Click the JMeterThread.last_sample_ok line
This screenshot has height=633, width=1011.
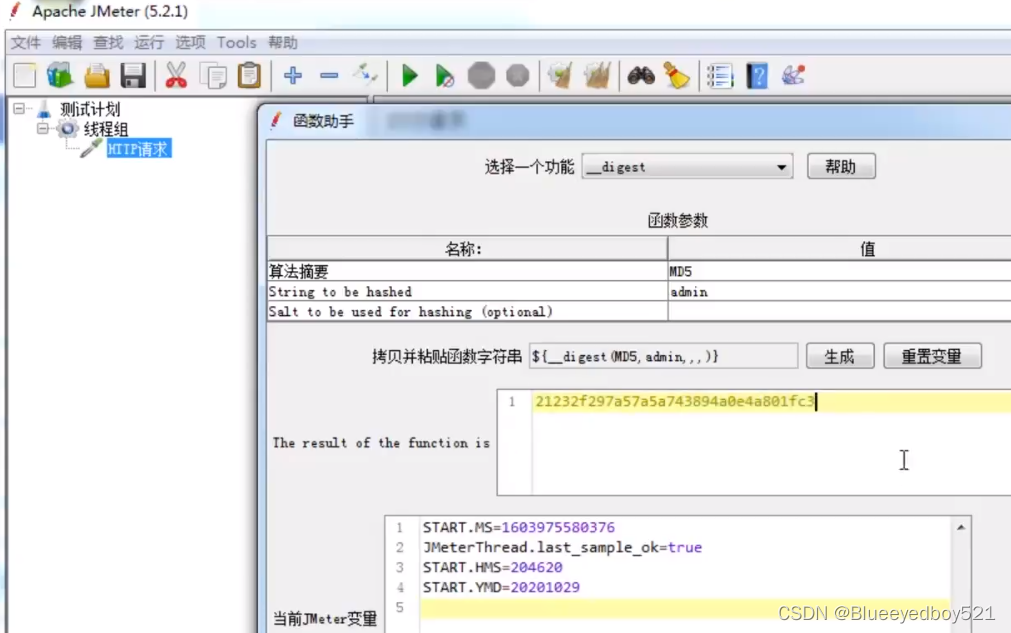562,547
